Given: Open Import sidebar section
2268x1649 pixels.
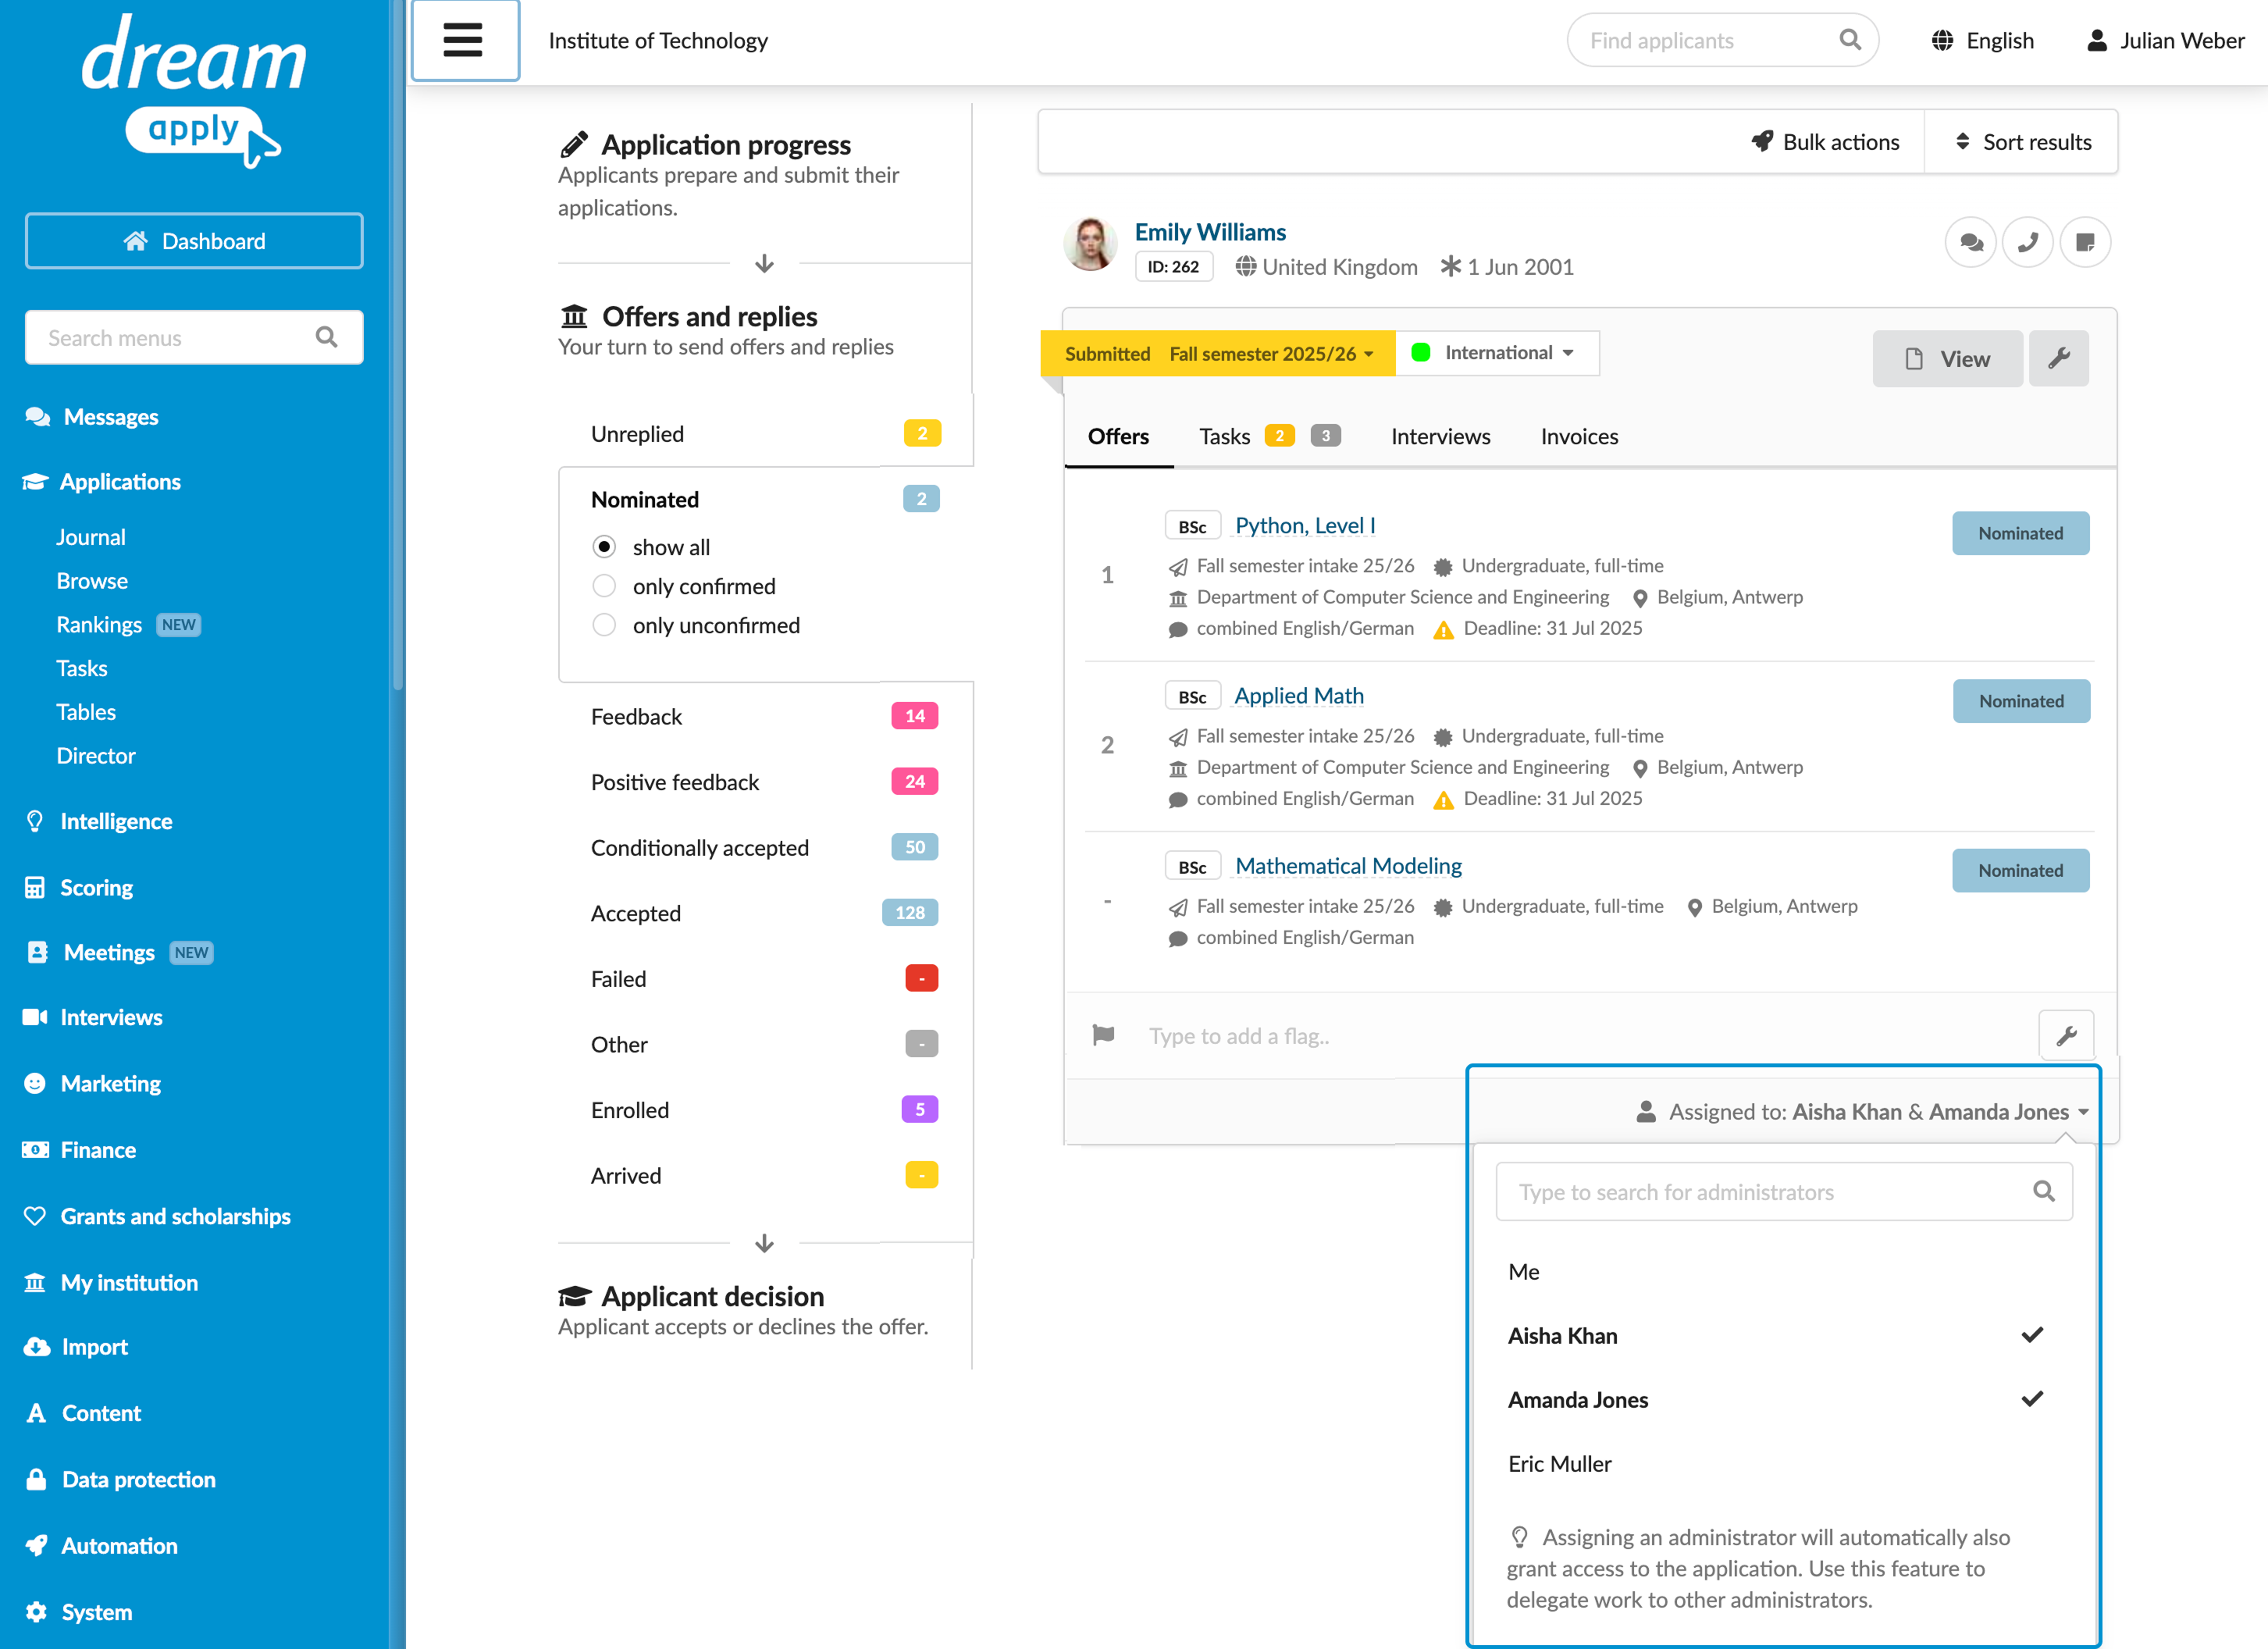Looking at the screenshot, I should (94, 1347).
